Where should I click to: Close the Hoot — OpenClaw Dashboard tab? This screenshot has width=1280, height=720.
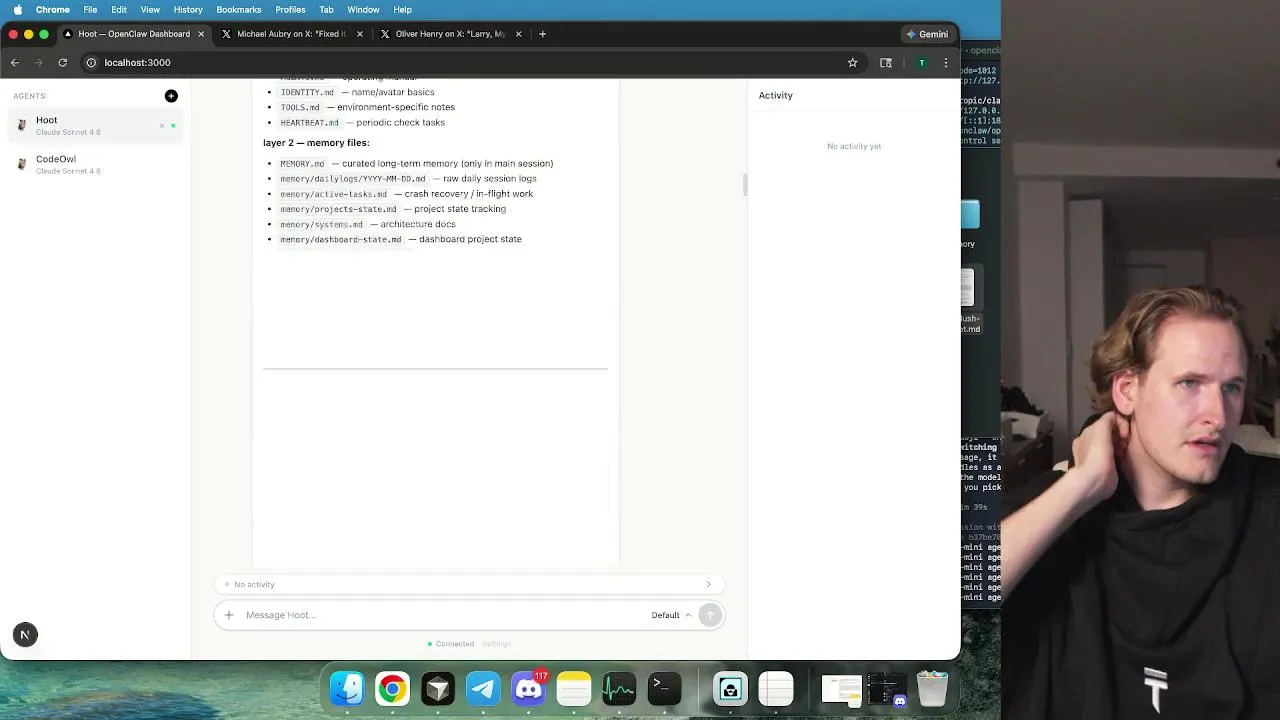(201, 34)
